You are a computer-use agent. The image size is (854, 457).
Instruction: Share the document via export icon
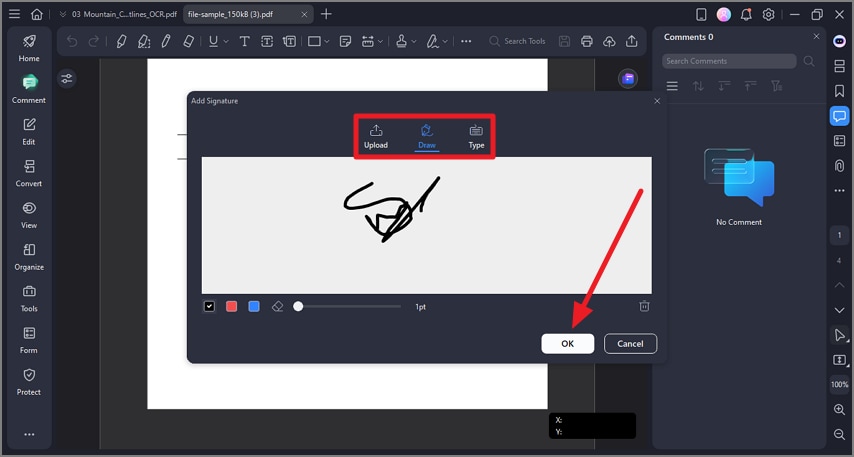point(631,41)
